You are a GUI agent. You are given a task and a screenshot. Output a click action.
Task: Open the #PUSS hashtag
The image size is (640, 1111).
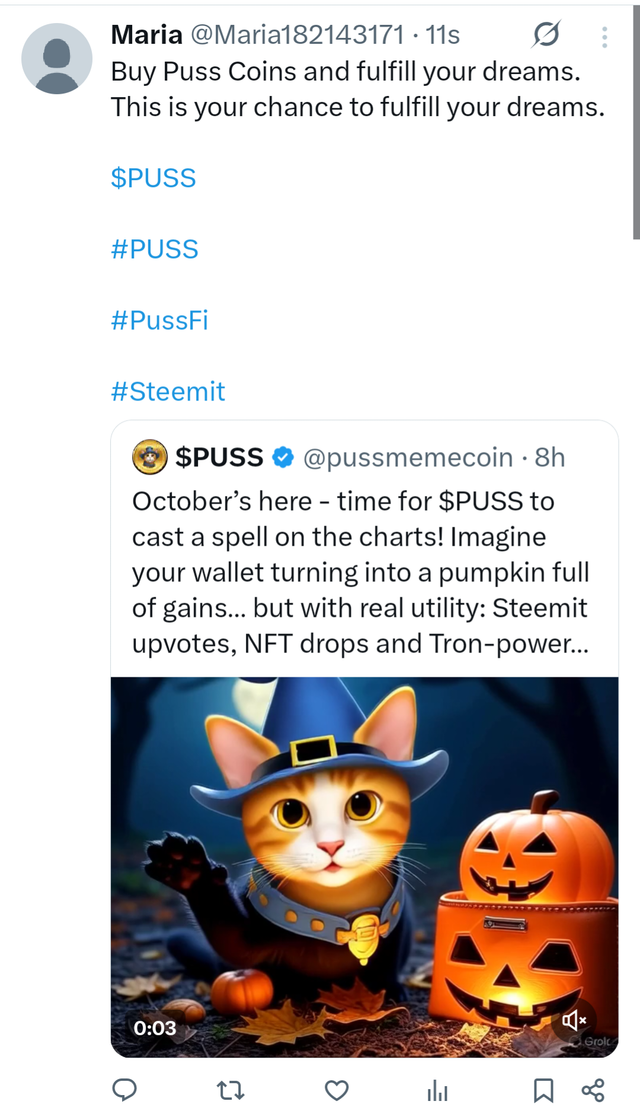point(154,249)
